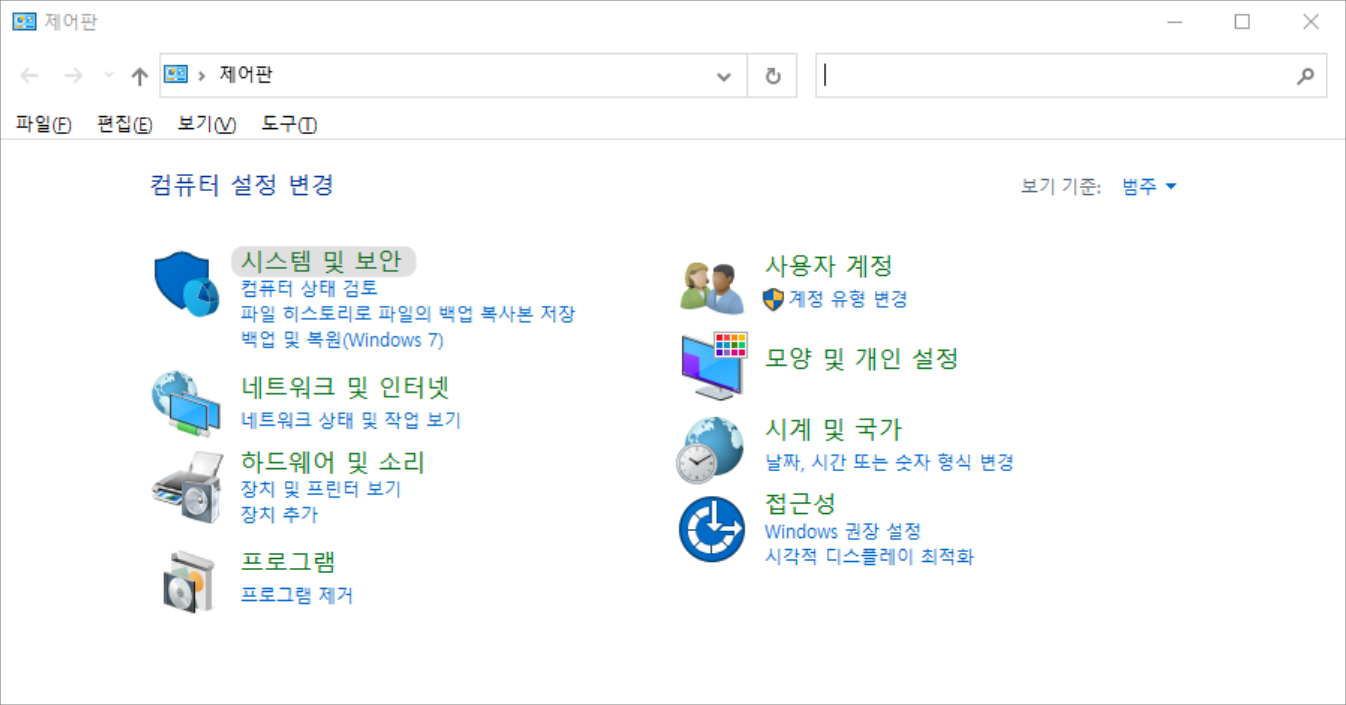Screen dimensions: 1346x705
Task: Open the Network and Internet globe icon
Action: tap(186, 403)
